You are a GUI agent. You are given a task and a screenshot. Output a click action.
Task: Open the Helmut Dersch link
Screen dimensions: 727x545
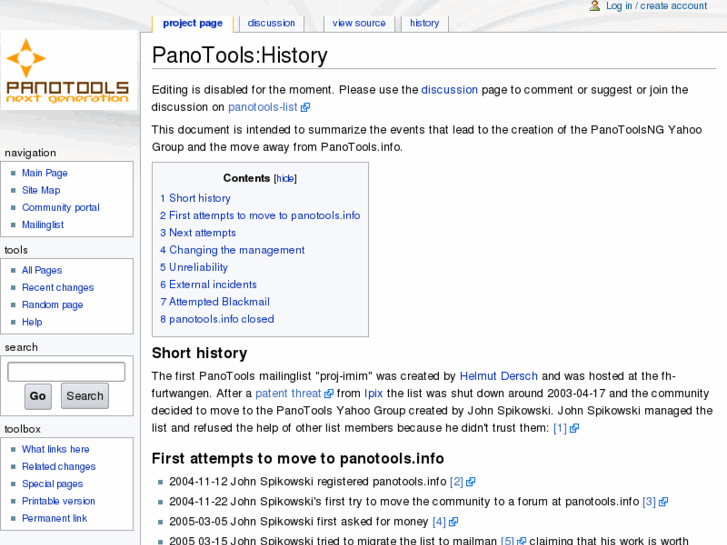498,376
